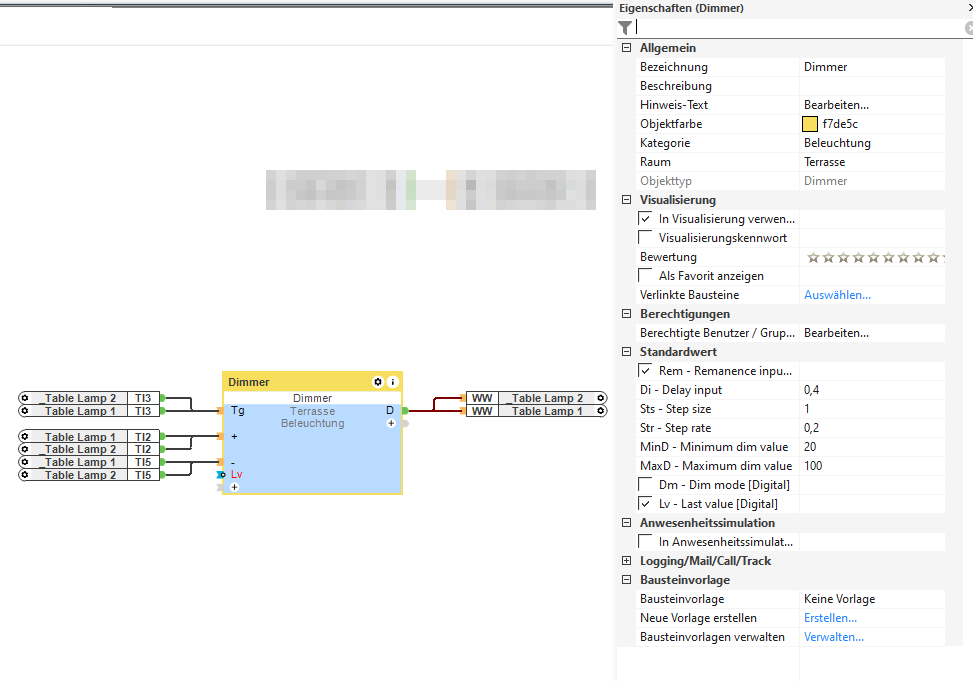The width and height of the screenshot is (973, 681).
Task: Clear the properties search with the X icon
Action: point(969,29)
